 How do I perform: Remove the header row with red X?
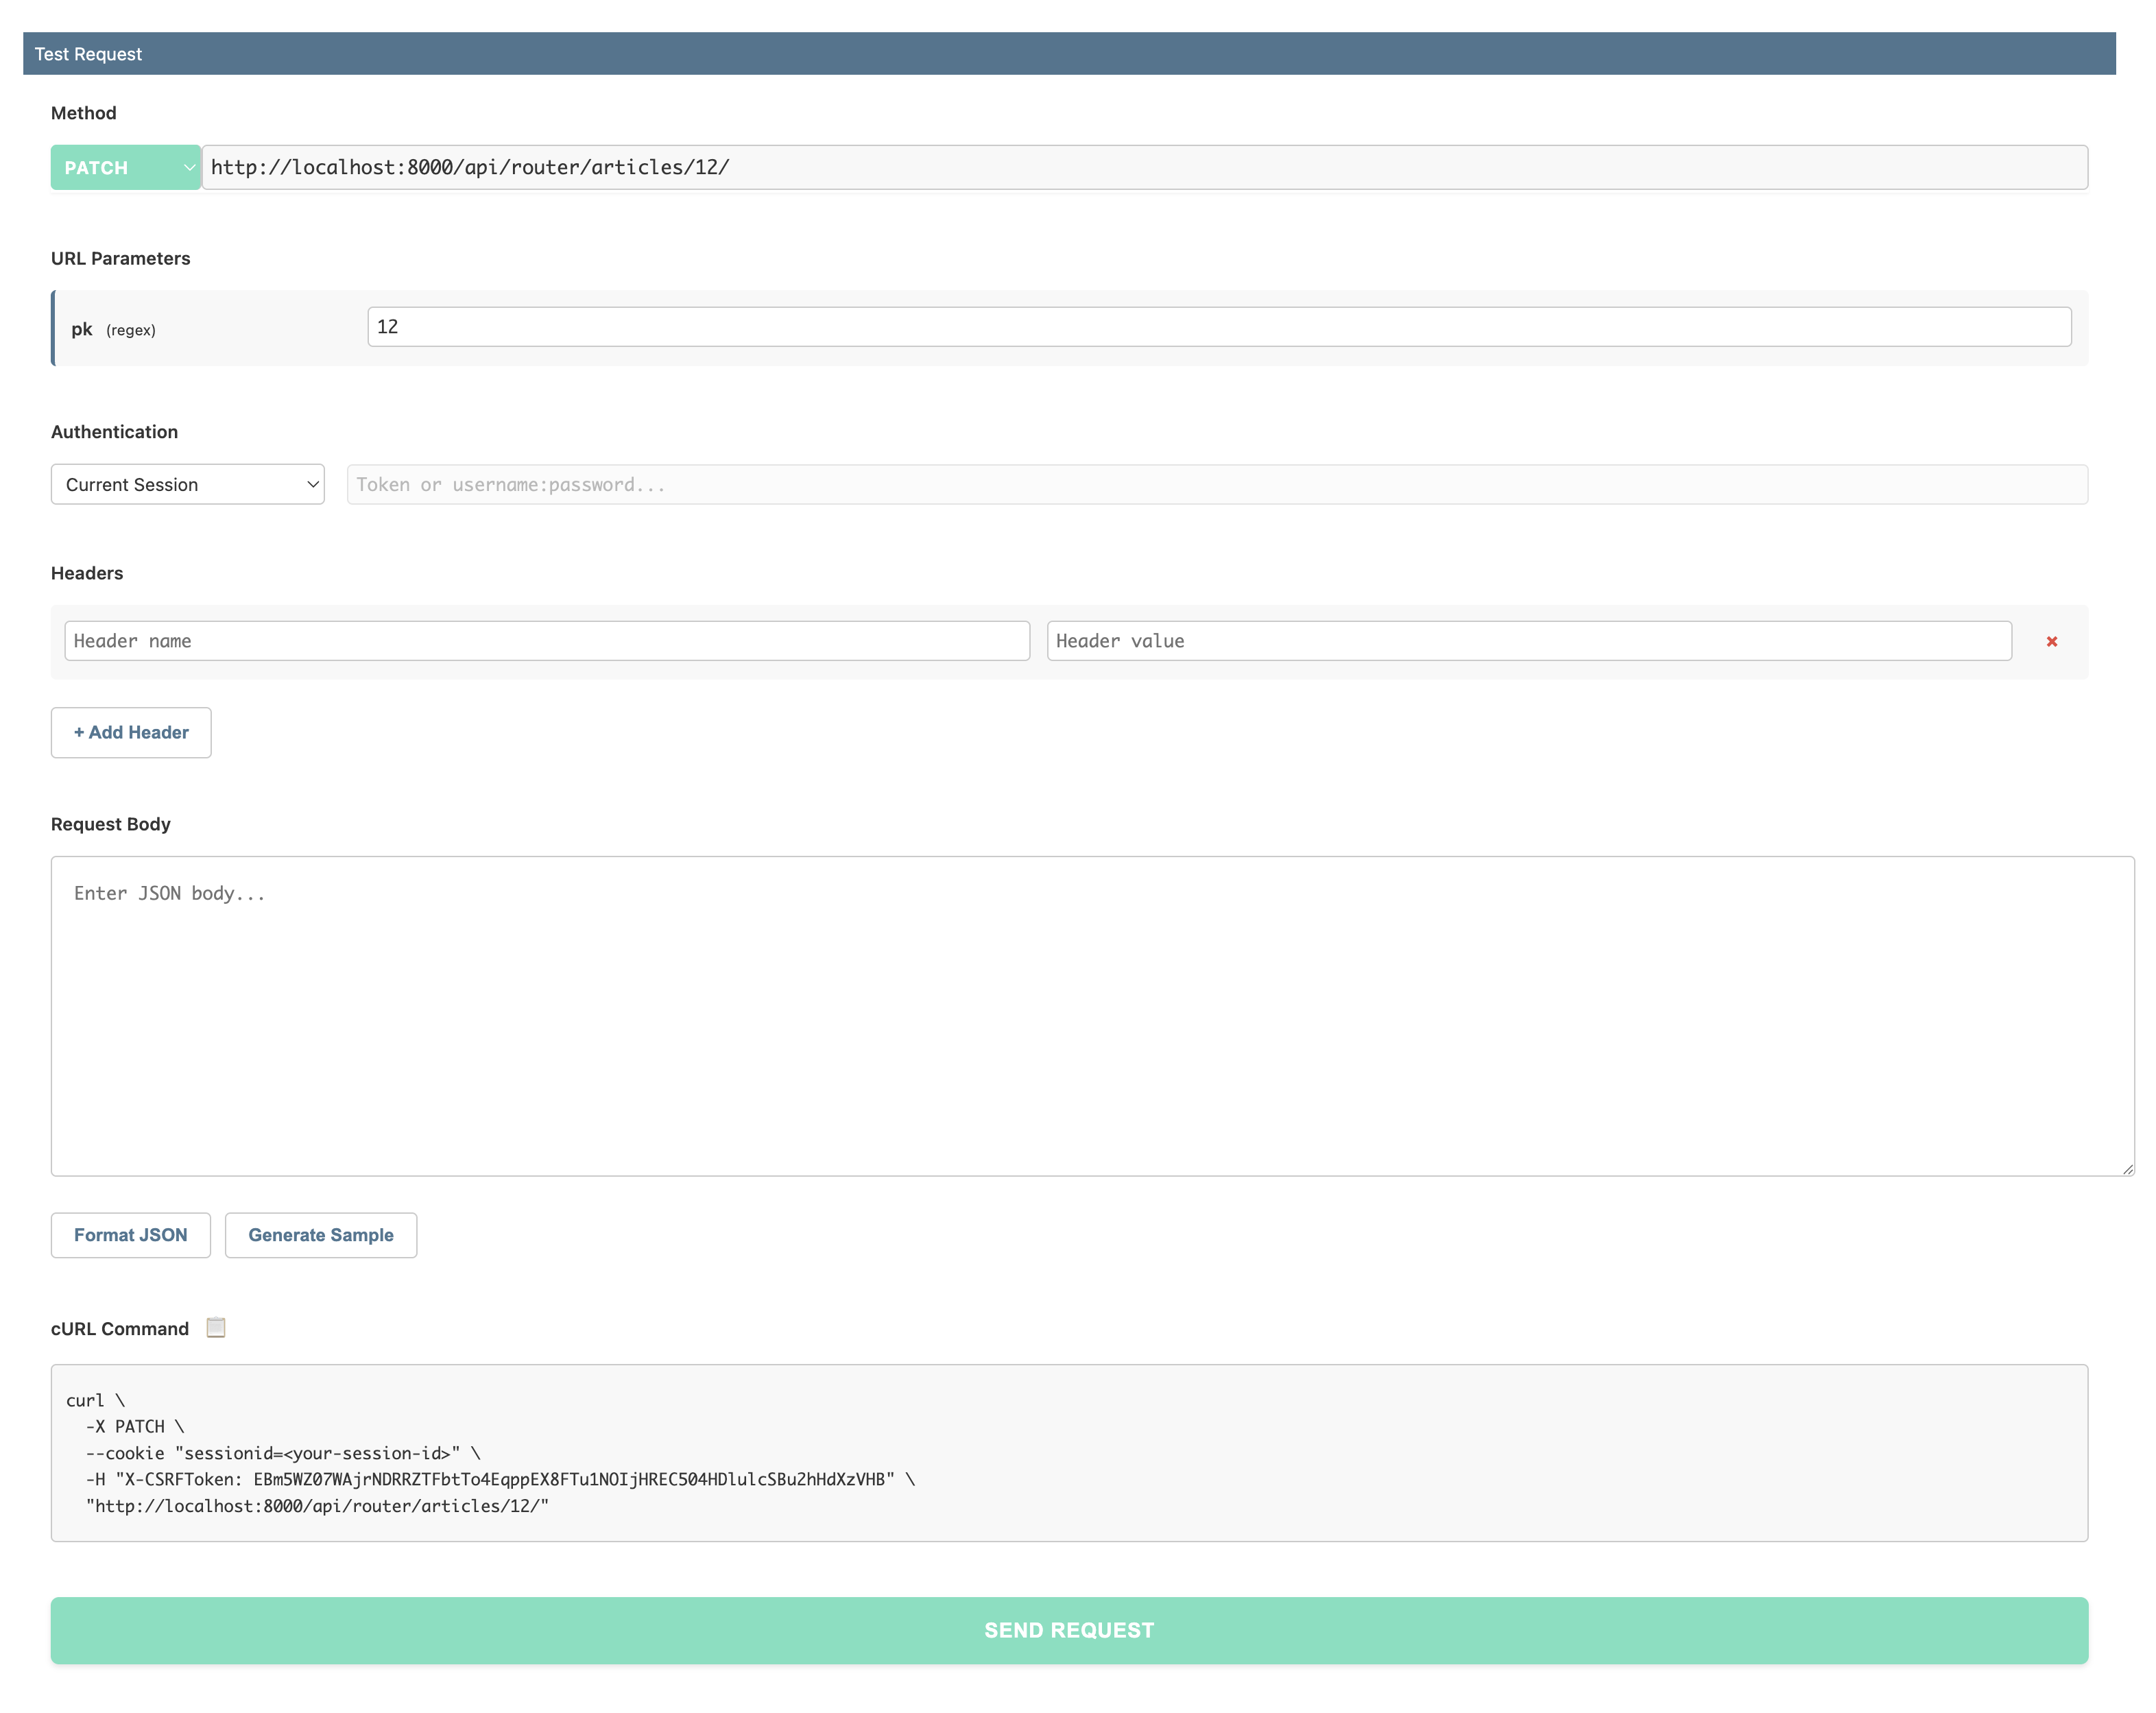(x=2051, y=641)
